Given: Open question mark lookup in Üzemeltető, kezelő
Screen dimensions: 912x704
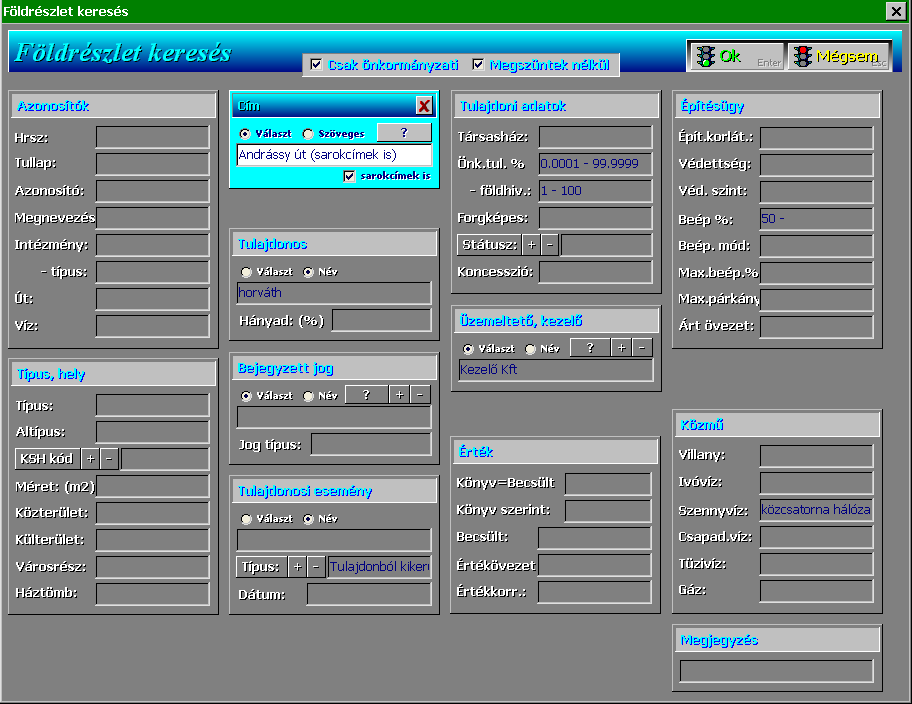Looking at the screenshot, I should pos(590,348).
